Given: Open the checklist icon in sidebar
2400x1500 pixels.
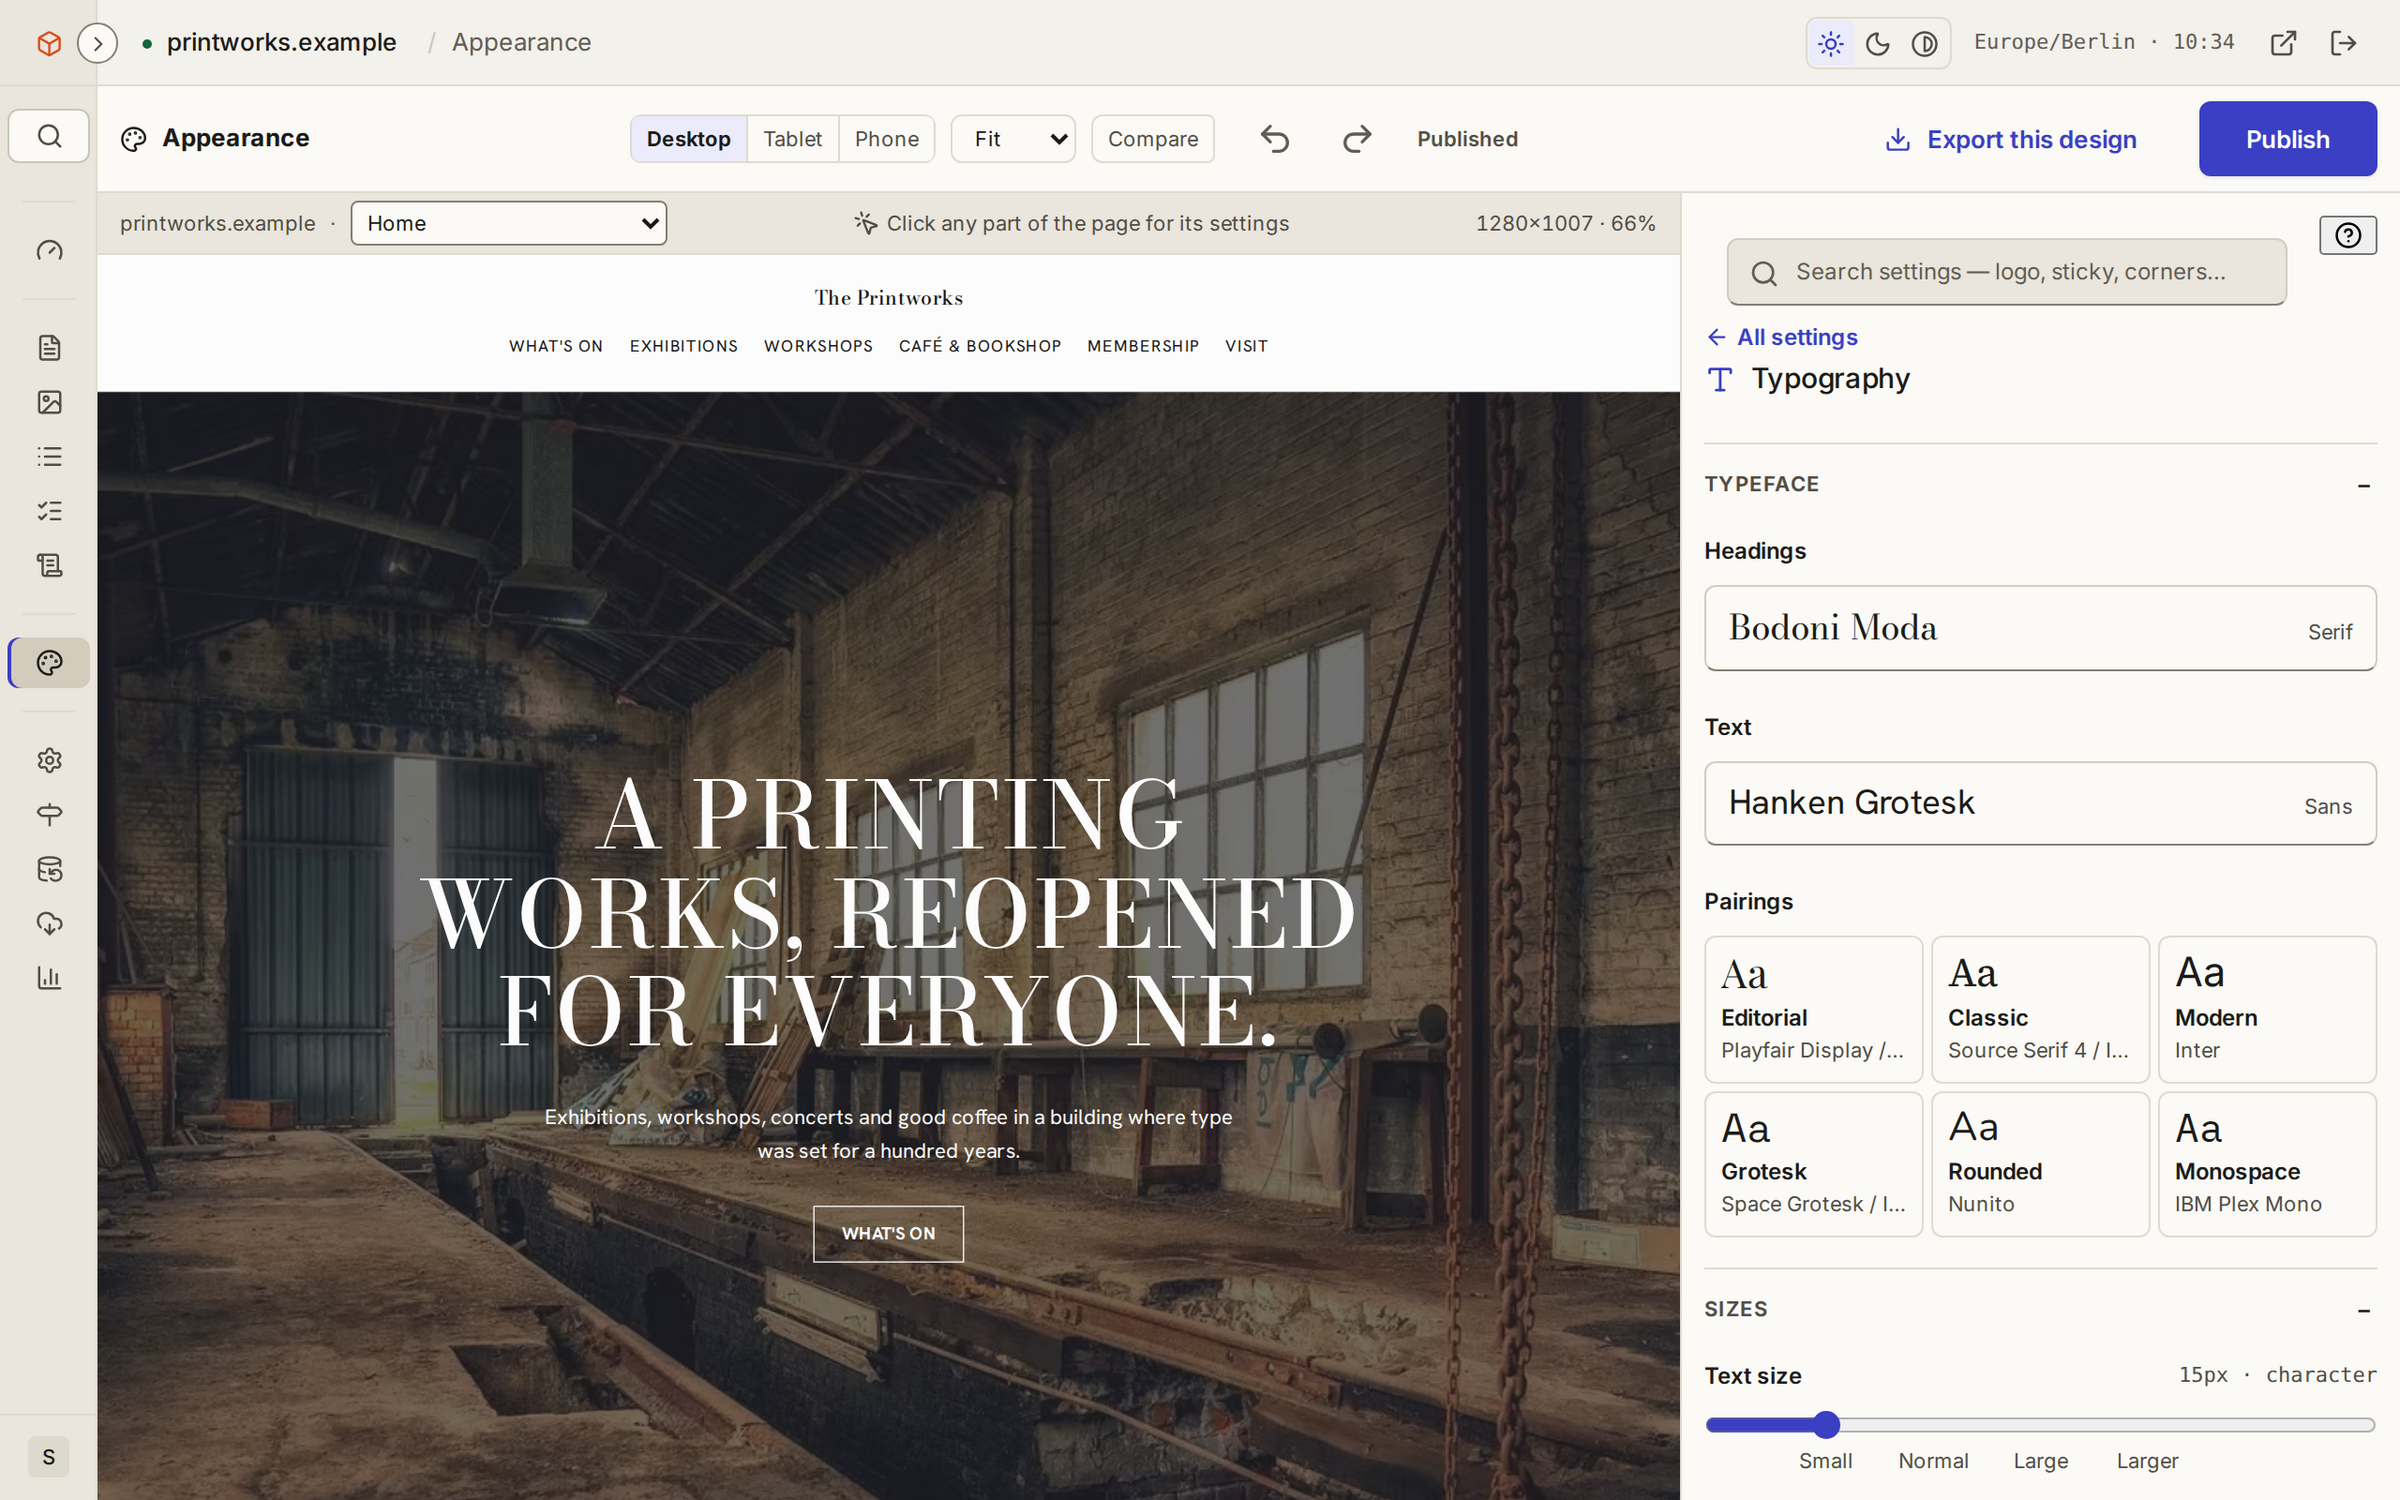Looking at the screenshot, I should tap(49, 511).
